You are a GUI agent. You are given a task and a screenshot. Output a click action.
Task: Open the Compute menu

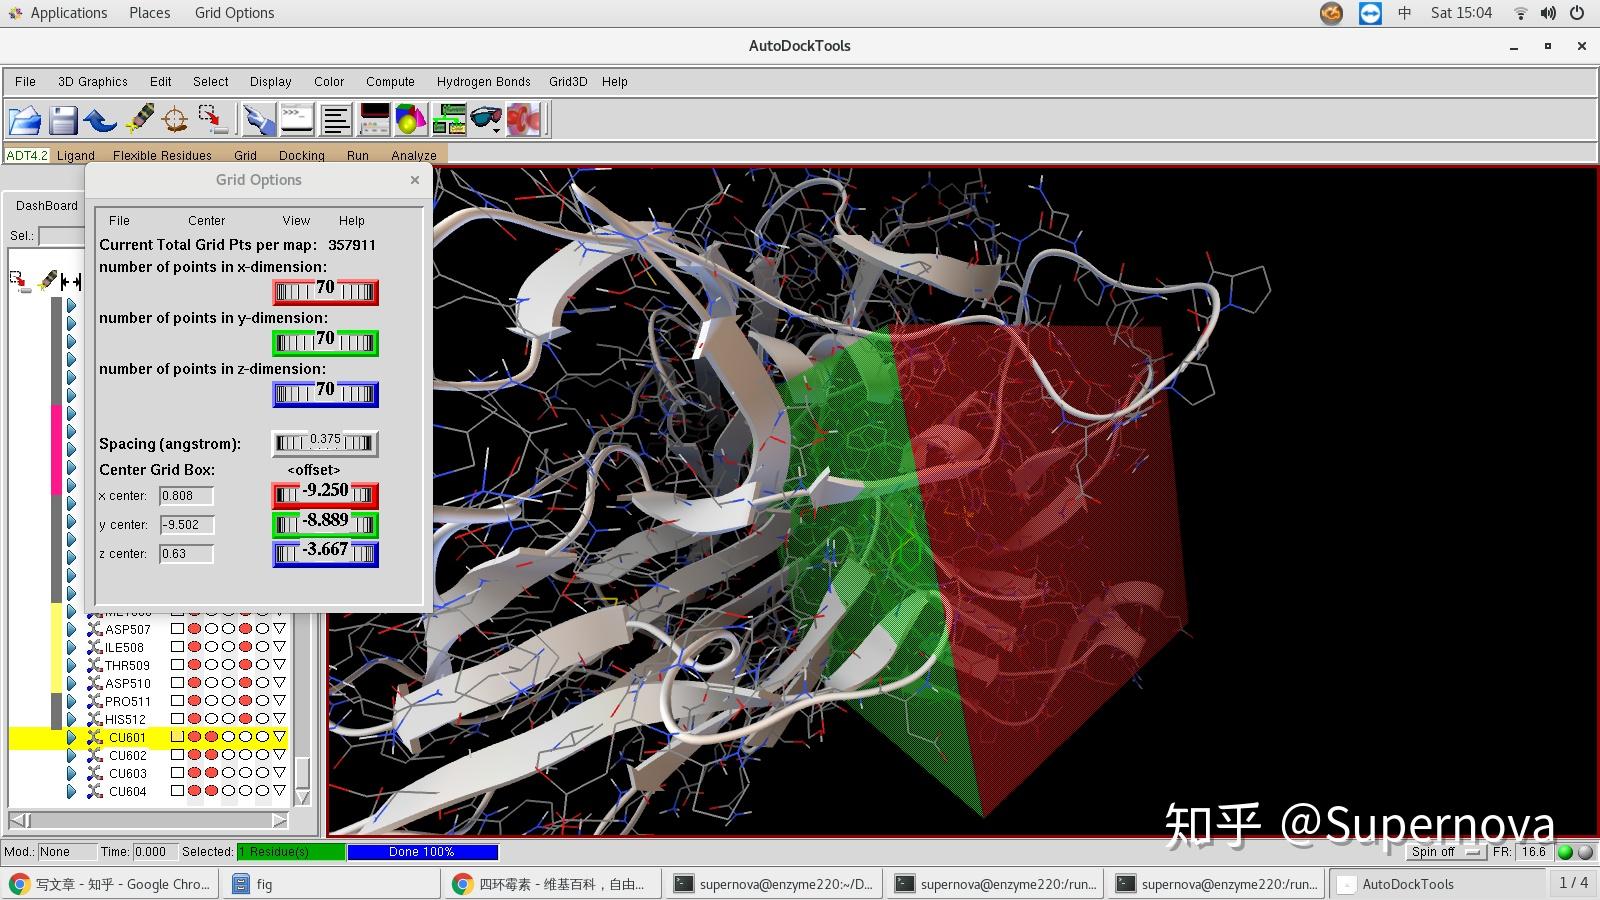[x=390, y=82]
